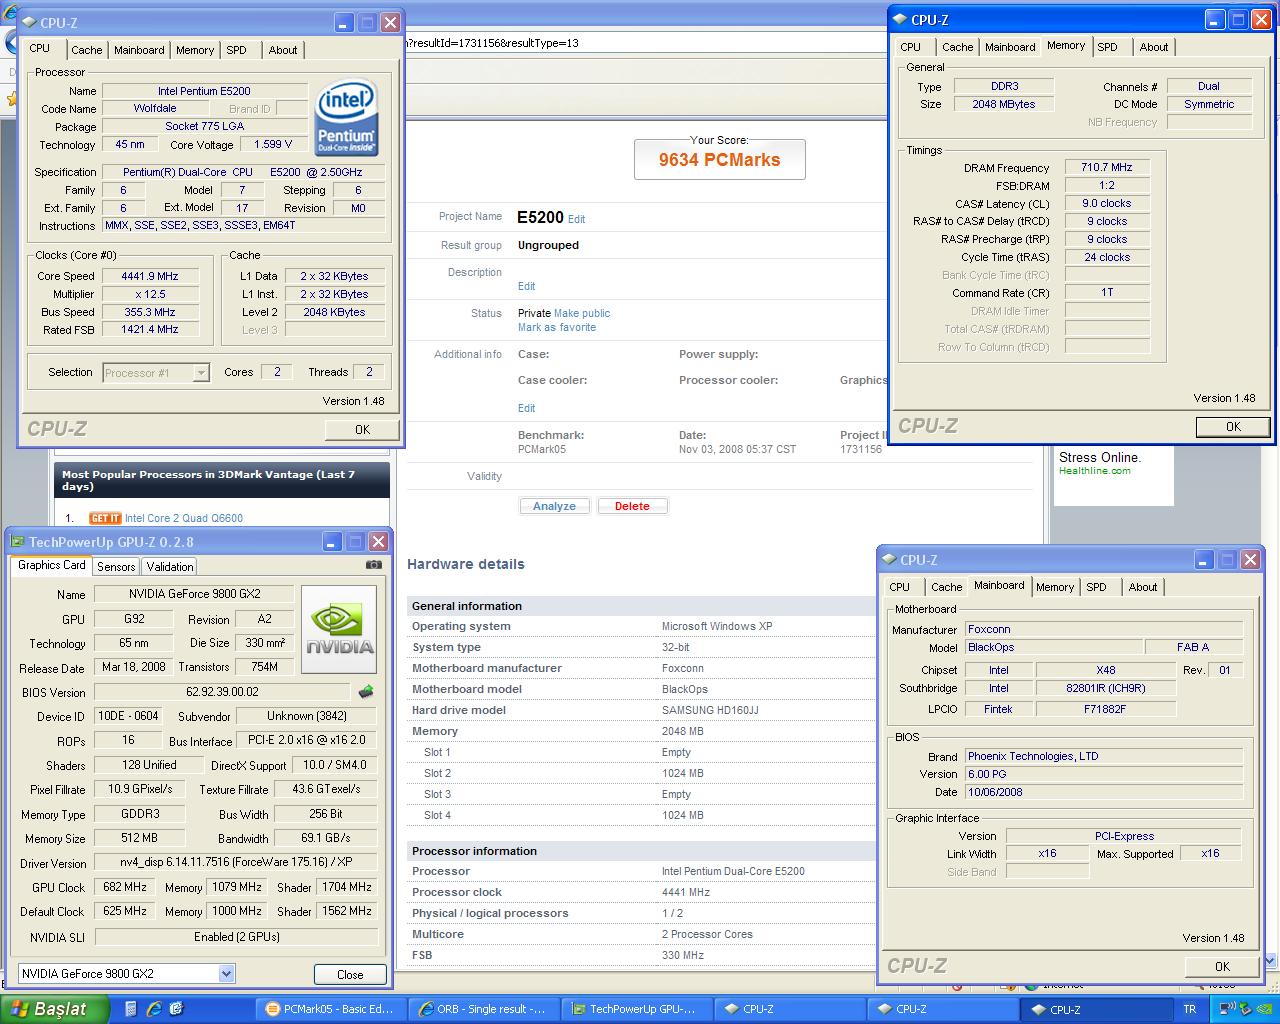Viewport: 1280px width, 1024px height.
Task: Open the SPD tab in the top-right CPU-Z memory window
Action: click(x=1107, y=47)
